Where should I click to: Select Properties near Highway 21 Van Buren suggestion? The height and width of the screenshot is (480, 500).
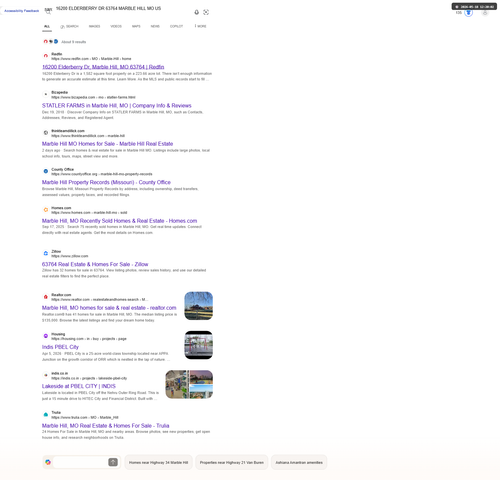coord(232,462)
